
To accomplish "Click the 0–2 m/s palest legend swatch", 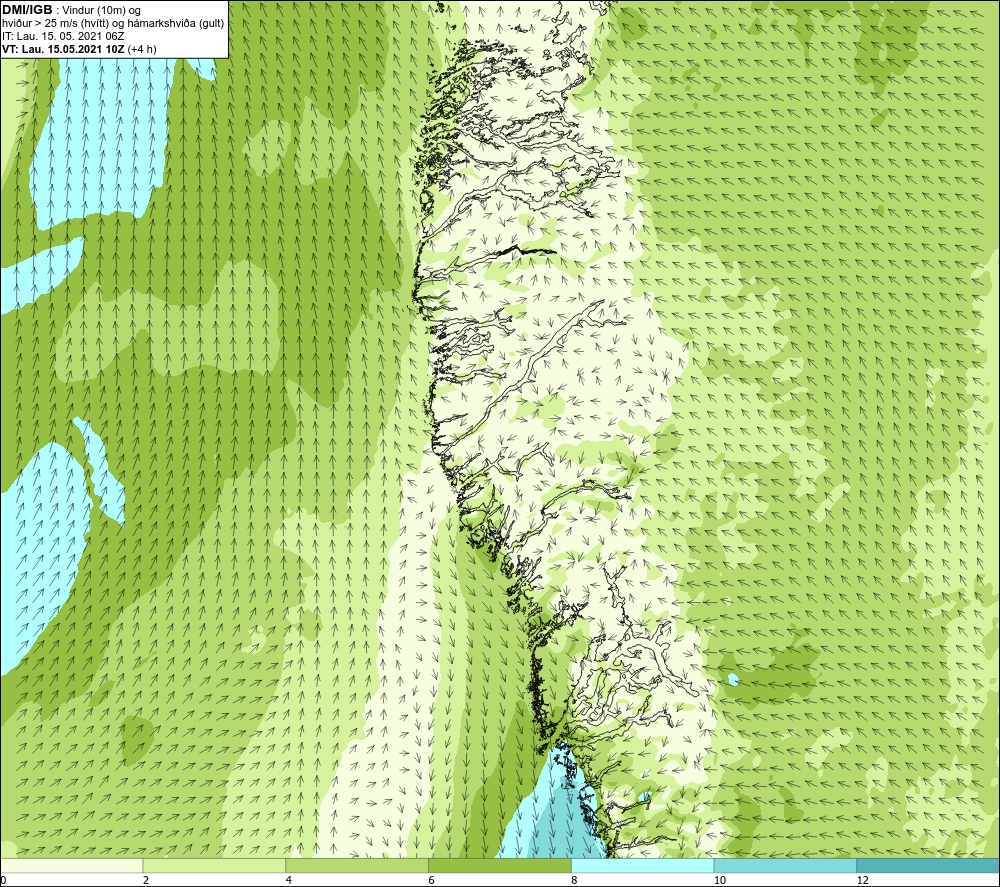I will coord(71,865).
